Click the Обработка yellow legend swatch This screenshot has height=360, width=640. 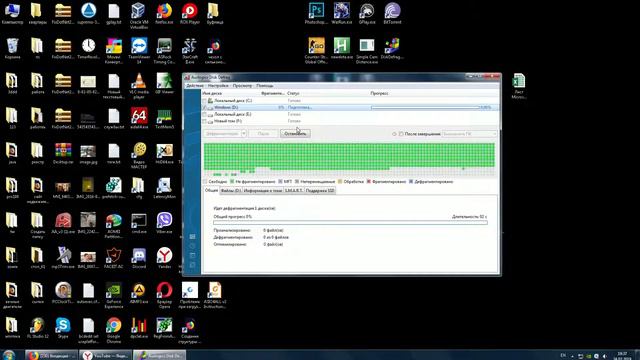pyautogui.click(x=340, y=182)
